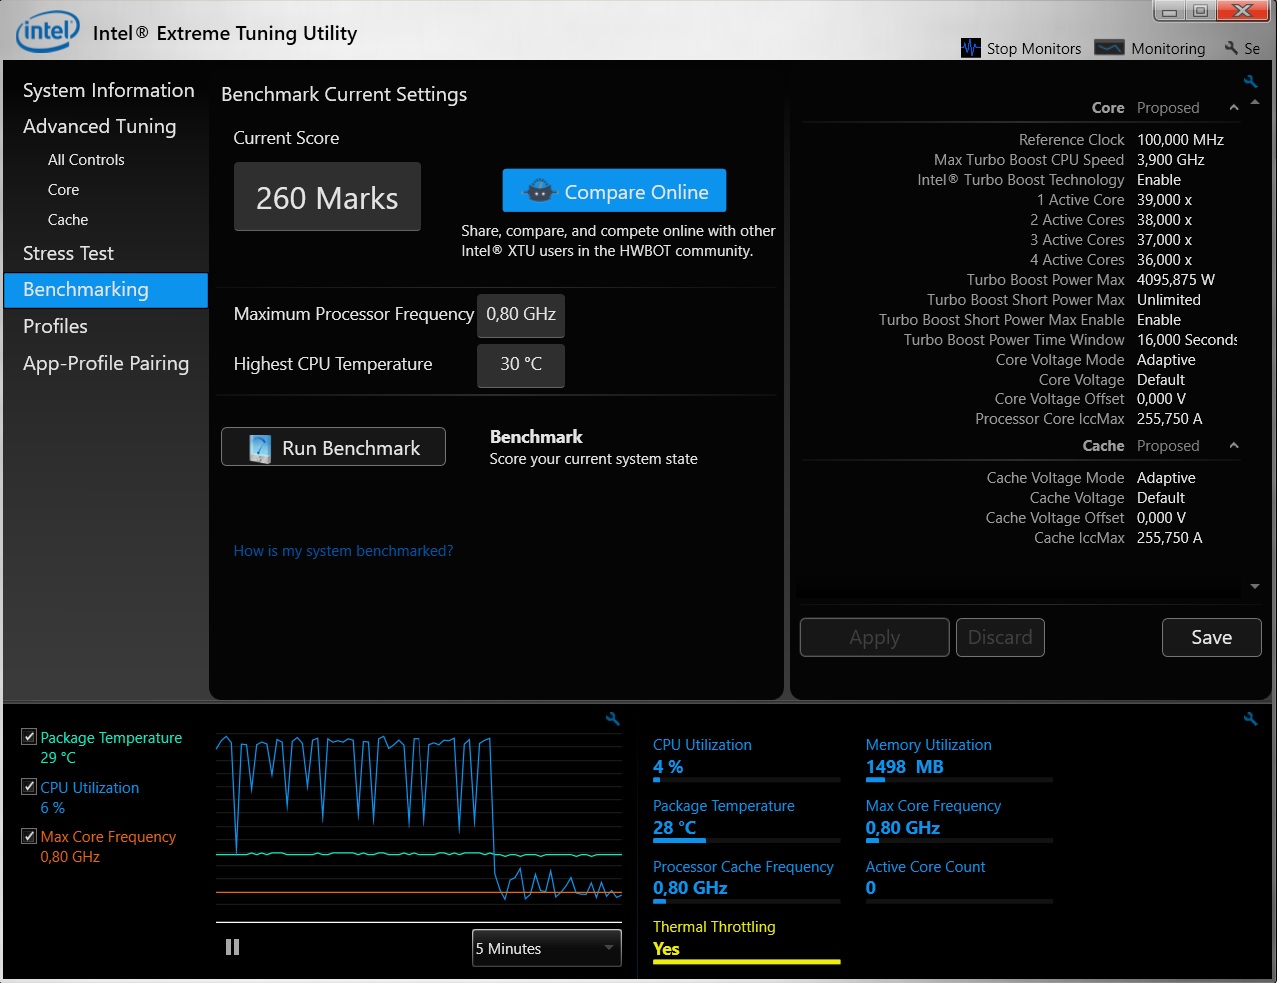Click the settings panel scroll down arrow
The width and height of the screenshot is (1277, 983).
1255,587
